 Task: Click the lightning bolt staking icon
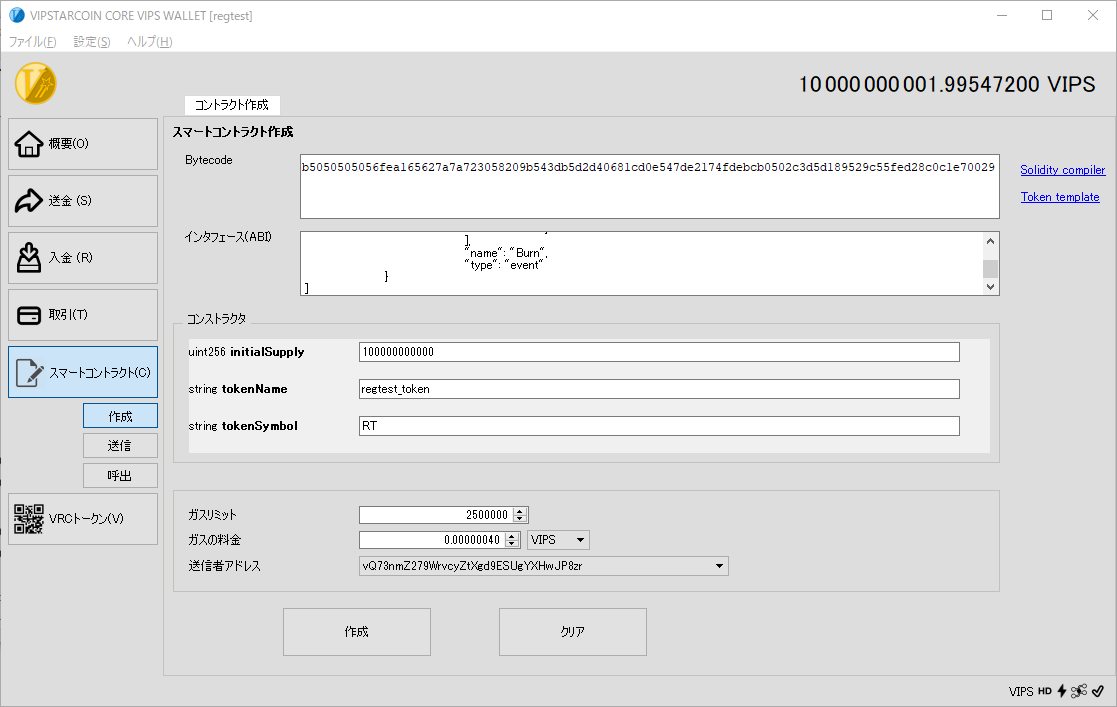click(1061, 691)
